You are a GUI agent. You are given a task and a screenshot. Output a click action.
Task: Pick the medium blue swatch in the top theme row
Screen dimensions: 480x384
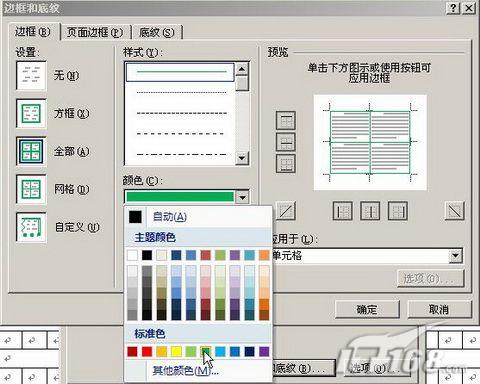(191, 255)
